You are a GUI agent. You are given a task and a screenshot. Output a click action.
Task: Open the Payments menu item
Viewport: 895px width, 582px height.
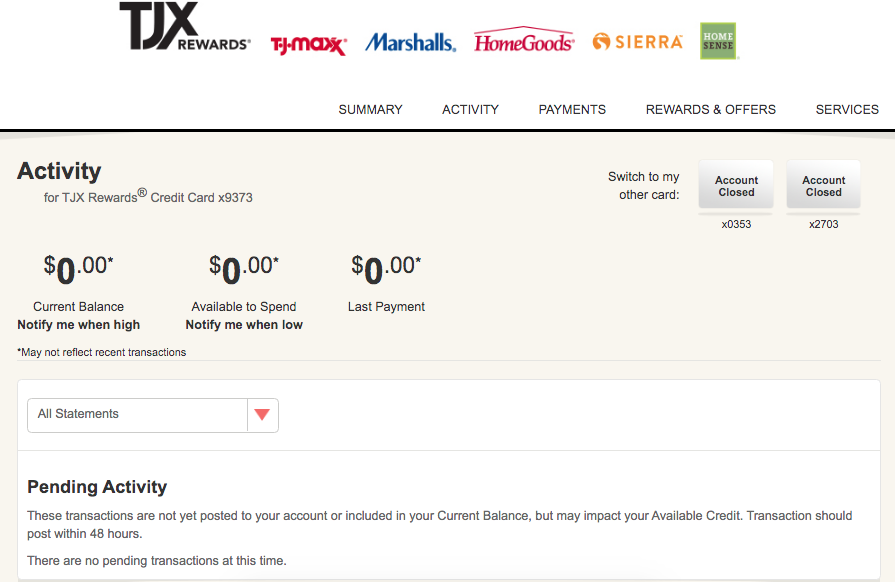572,110
